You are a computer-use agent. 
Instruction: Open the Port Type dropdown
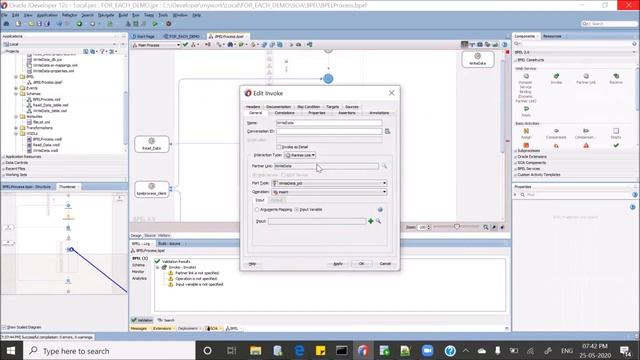pyautogui.click(x=329, y=183)
